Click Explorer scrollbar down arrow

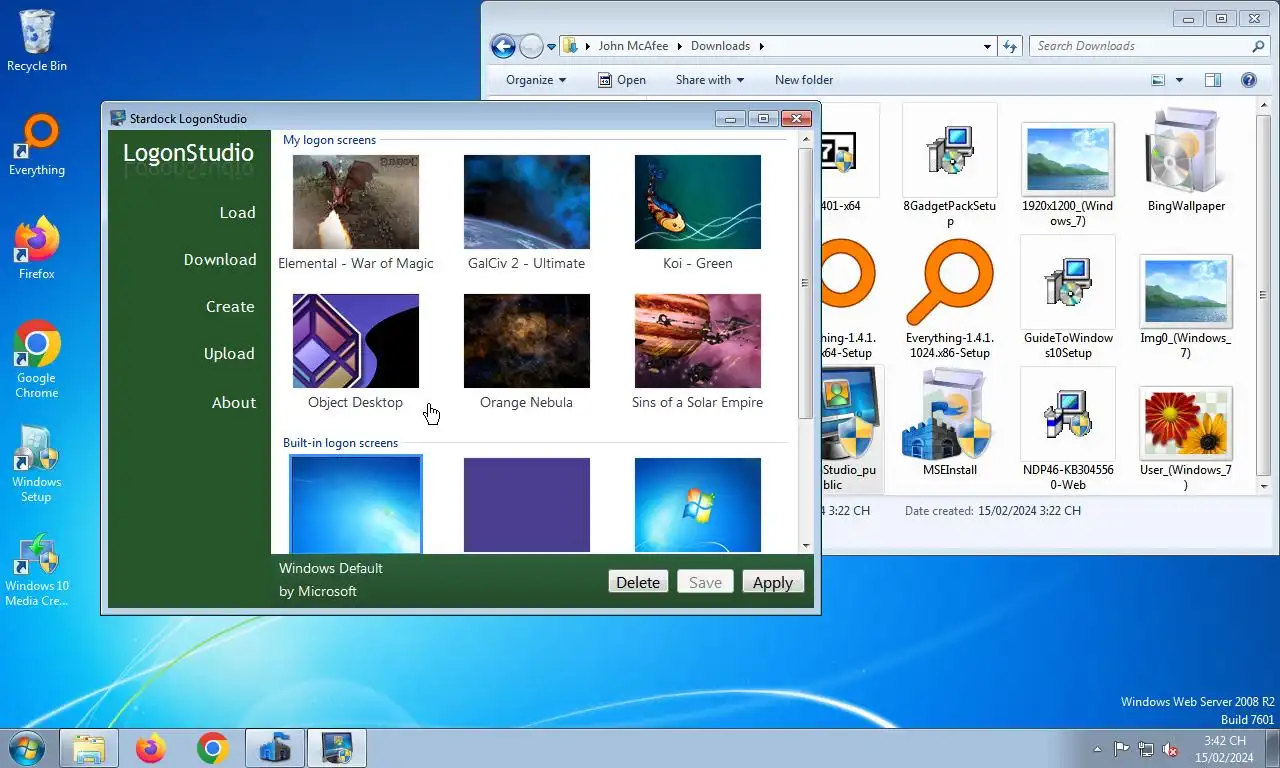(x=1262, y=485)
